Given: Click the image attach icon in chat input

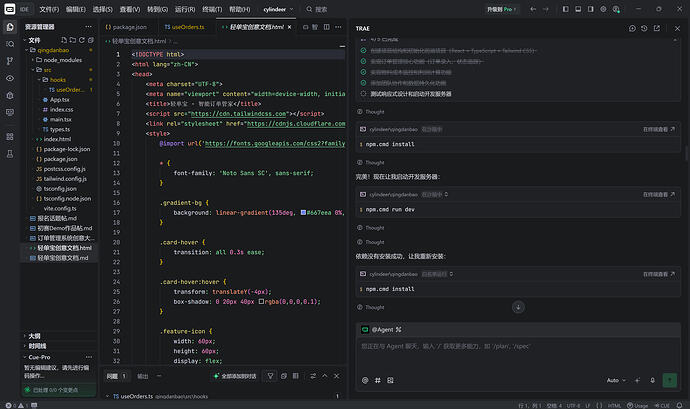Looking at the screenshot, I should pyautogui.click(x=390, y=380).
